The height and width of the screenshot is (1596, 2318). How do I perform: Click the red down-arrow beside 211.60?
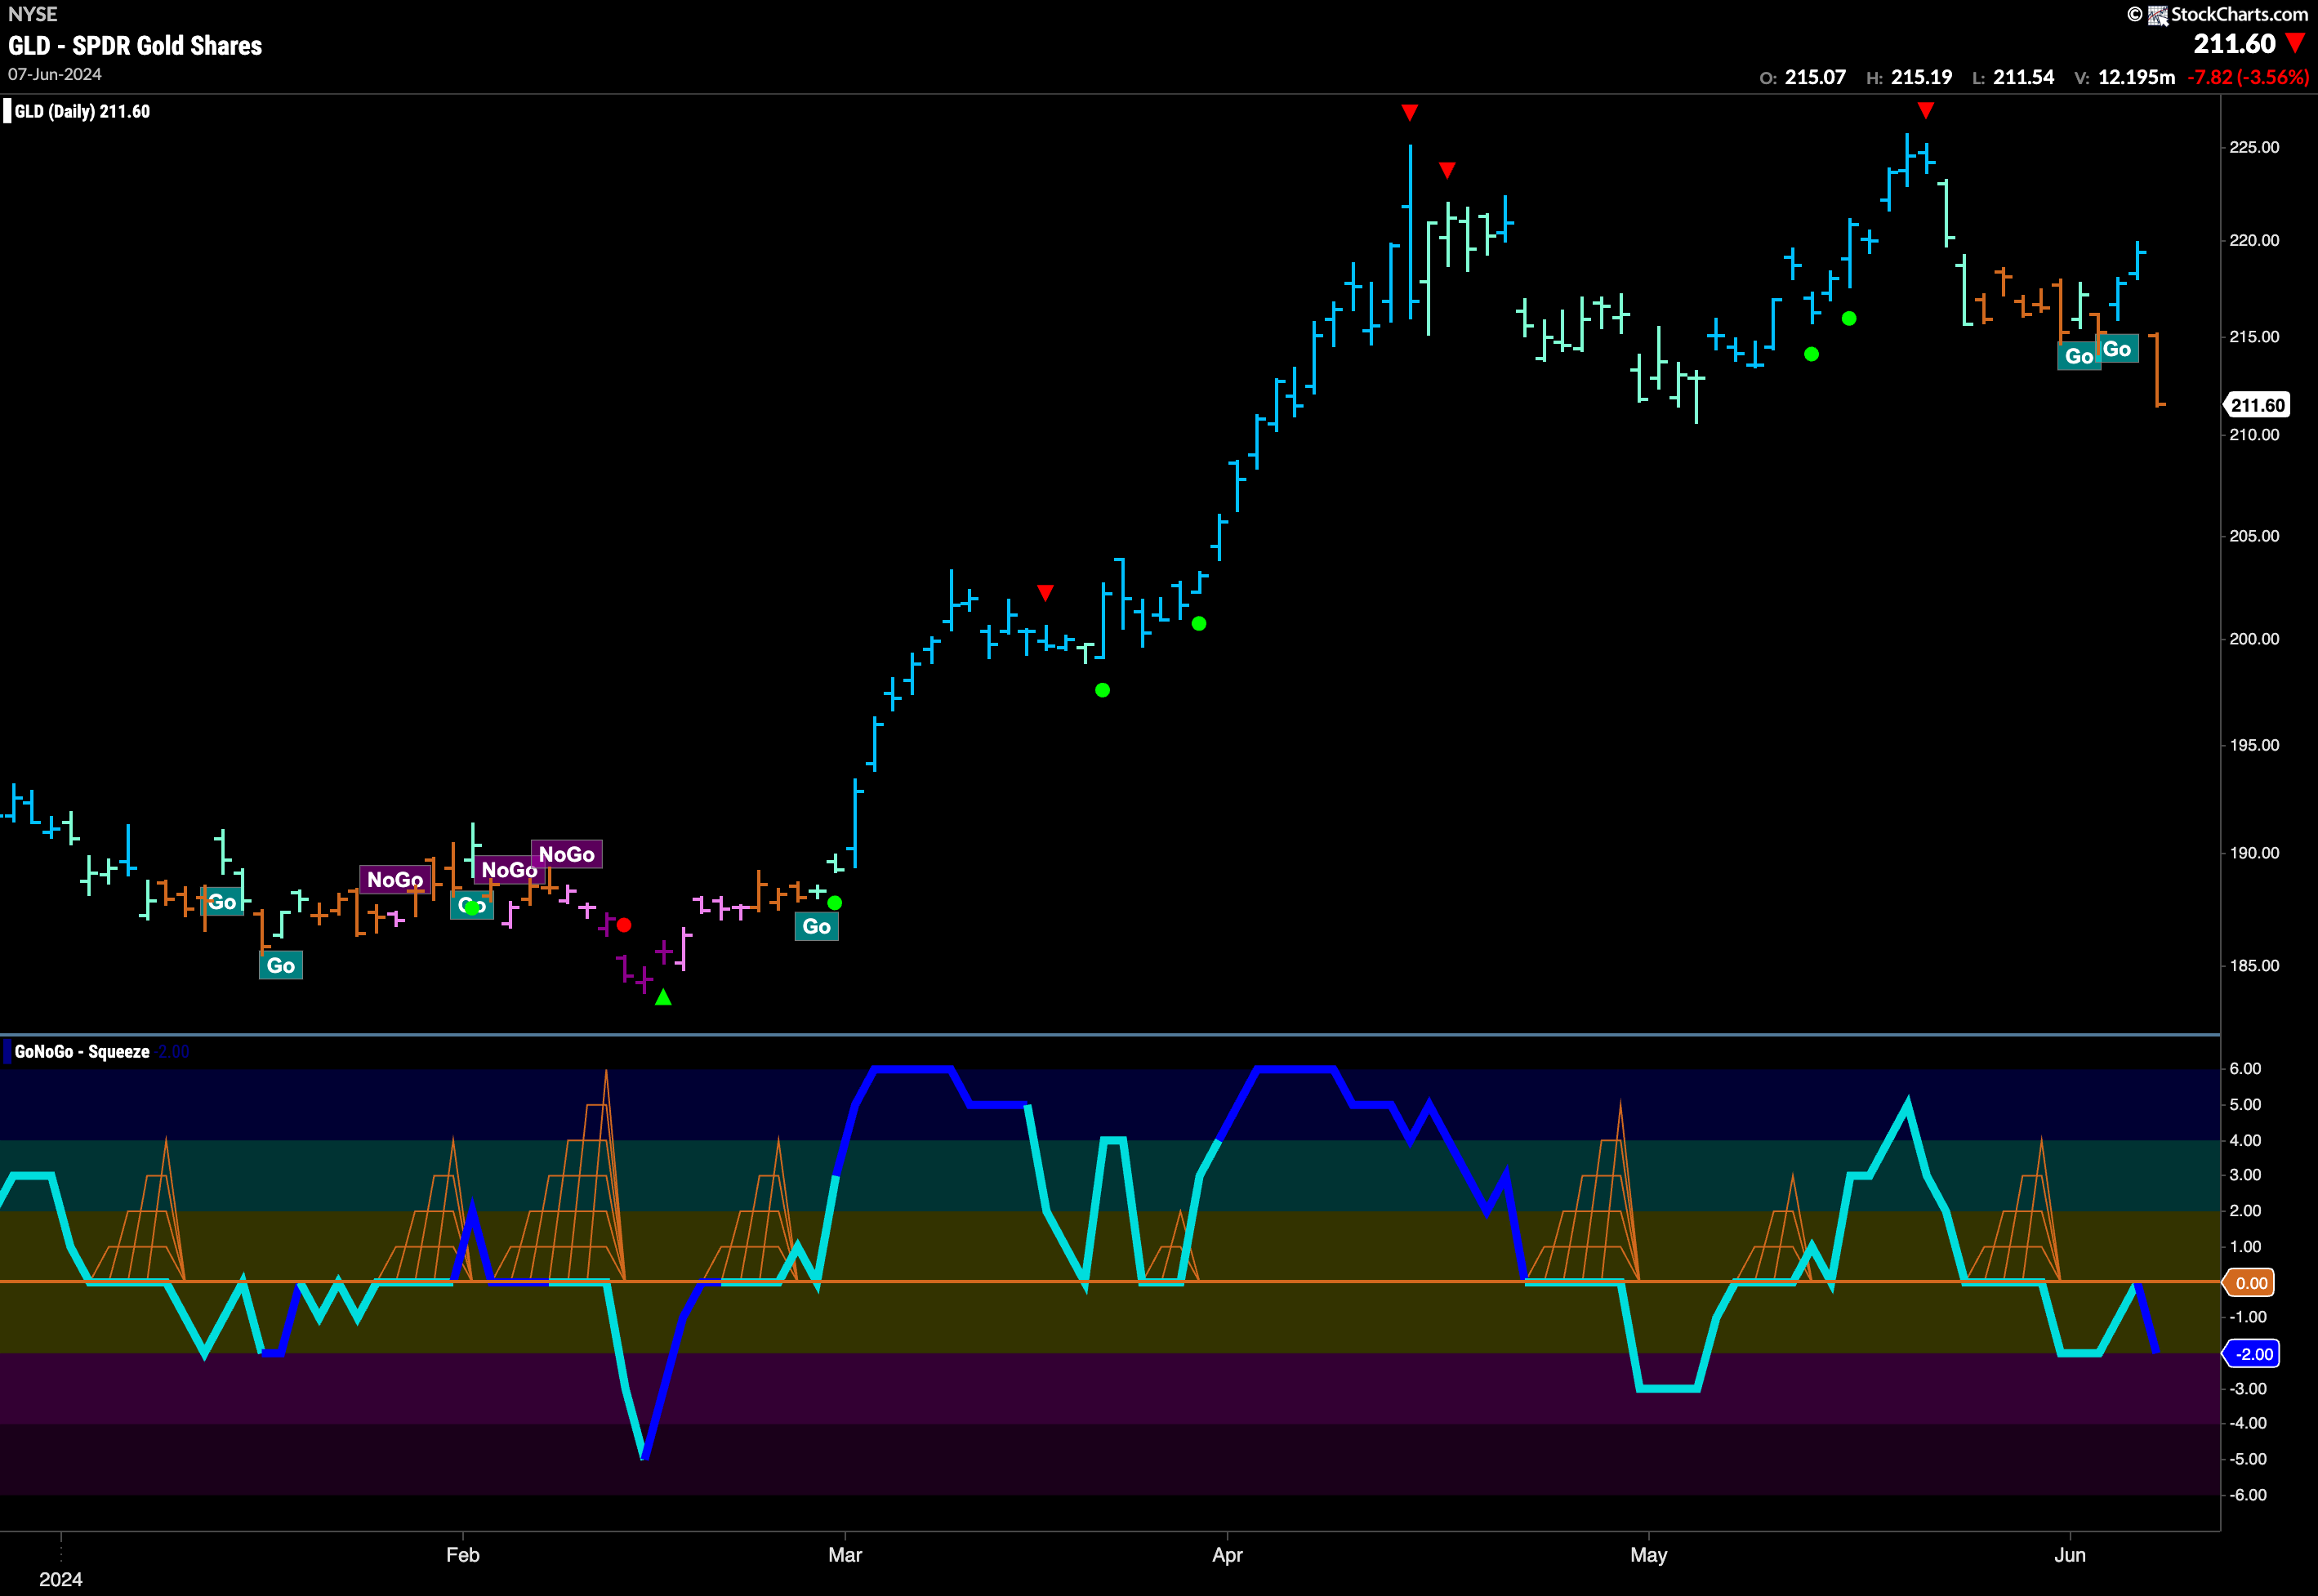[2295, 43]
